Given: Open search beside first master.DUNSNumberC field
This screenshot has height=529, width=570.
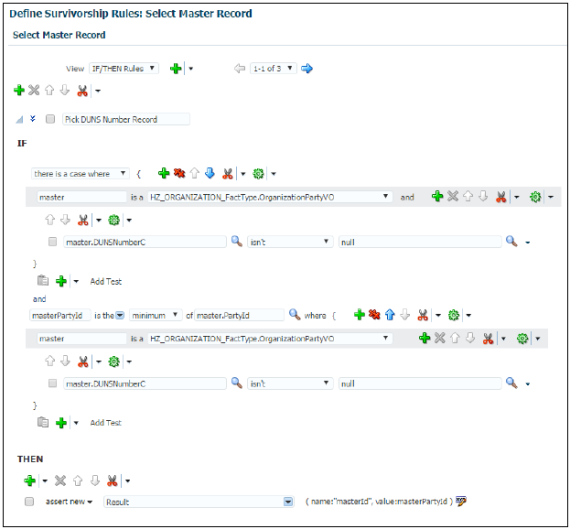Looking at the screenshot, I should pos(237,241).
